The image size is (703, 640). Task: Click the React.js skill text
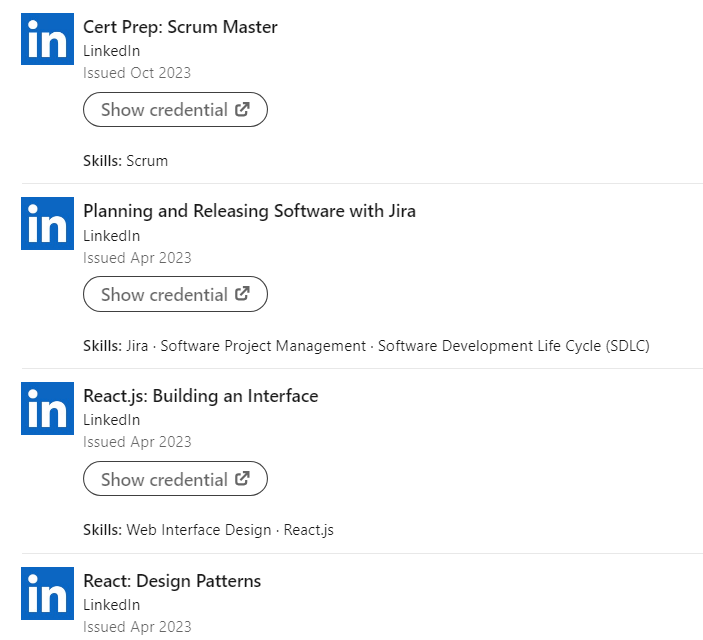(308, 530)
